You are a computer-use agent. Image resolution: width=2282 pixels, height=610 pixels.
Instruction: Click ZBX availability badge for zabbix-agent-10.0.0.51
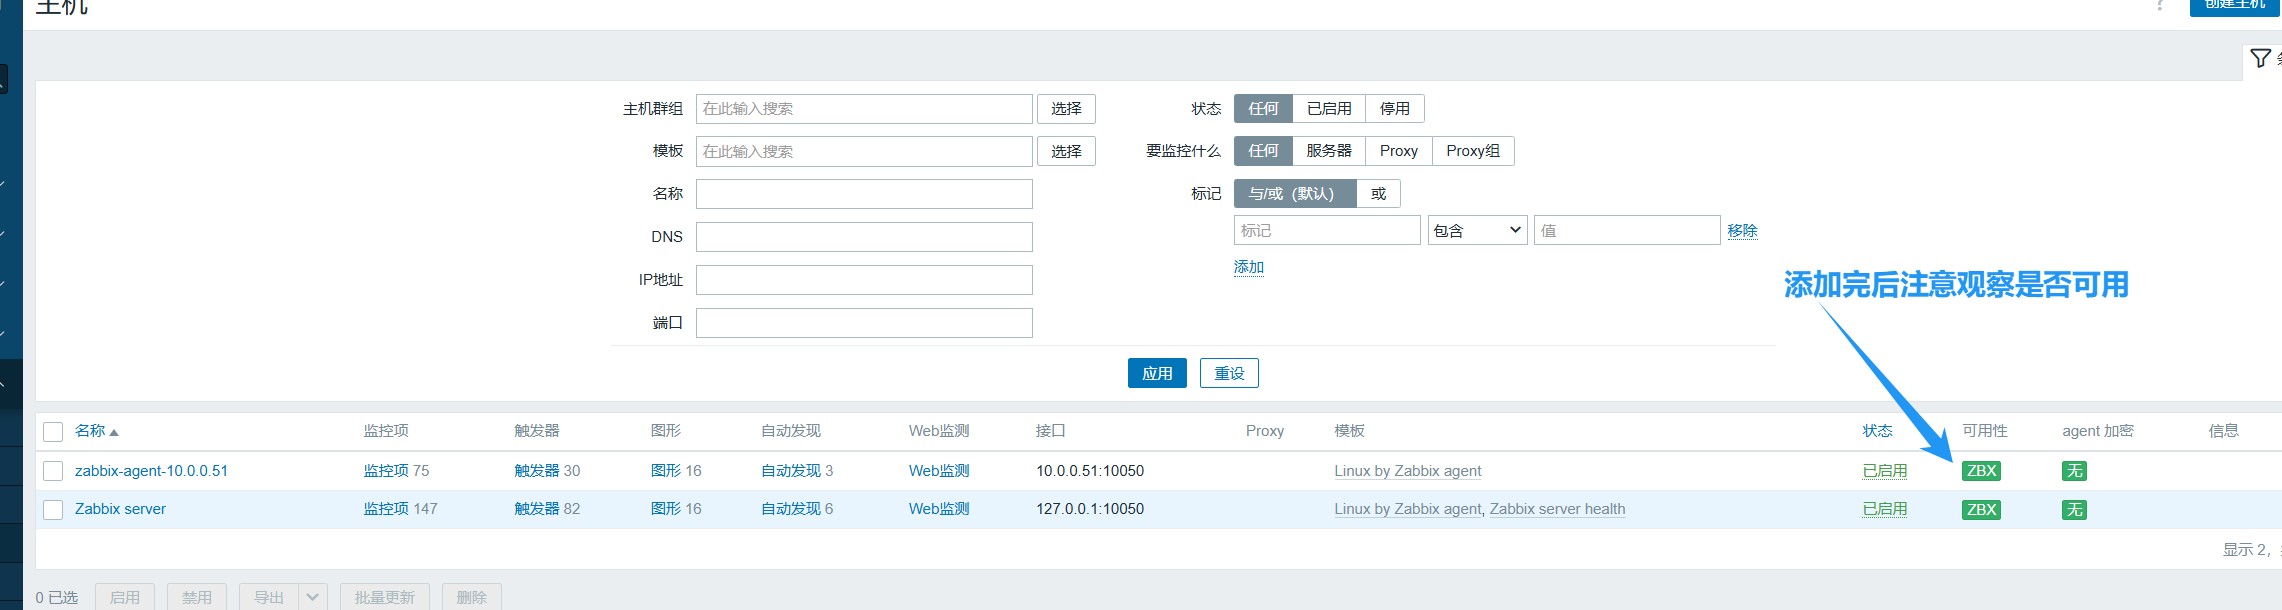point(1981,471)
